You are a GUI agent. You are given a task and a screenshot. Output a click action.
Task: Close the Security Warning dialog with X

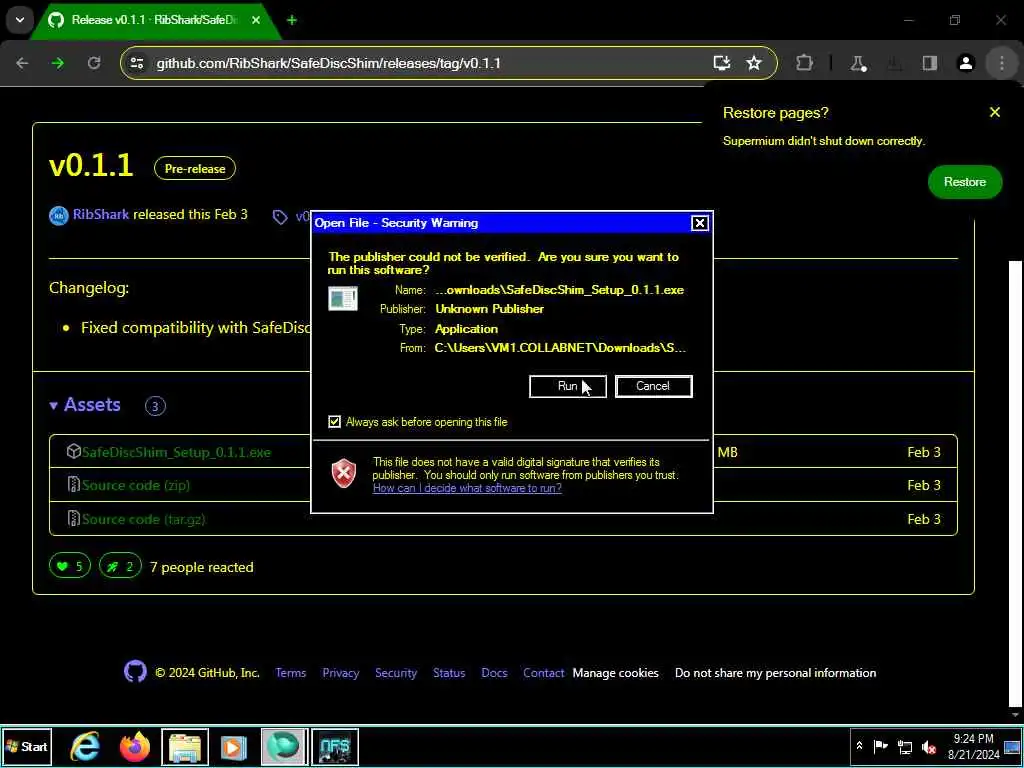(699, 223)
